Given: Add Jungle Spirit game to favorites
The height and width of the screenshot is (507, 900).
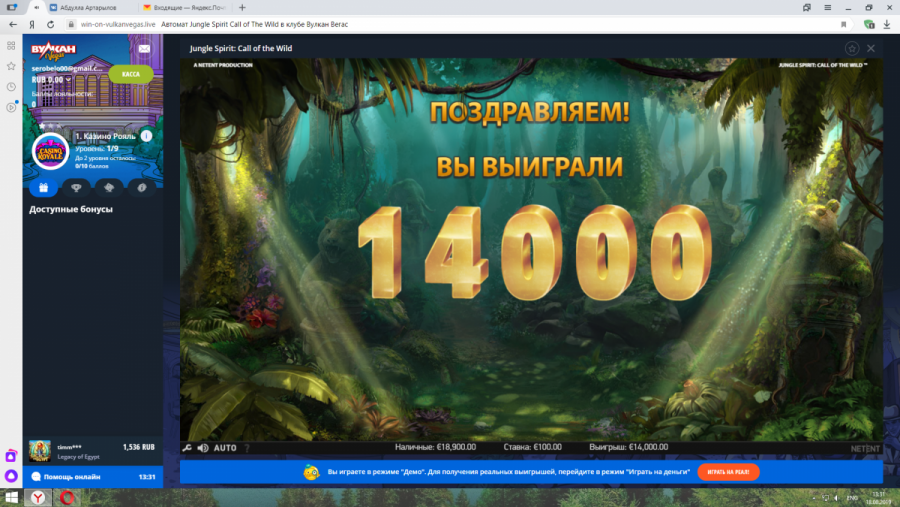Looking at the screenshot, I should pyautogui.click(x=852, y=48).
